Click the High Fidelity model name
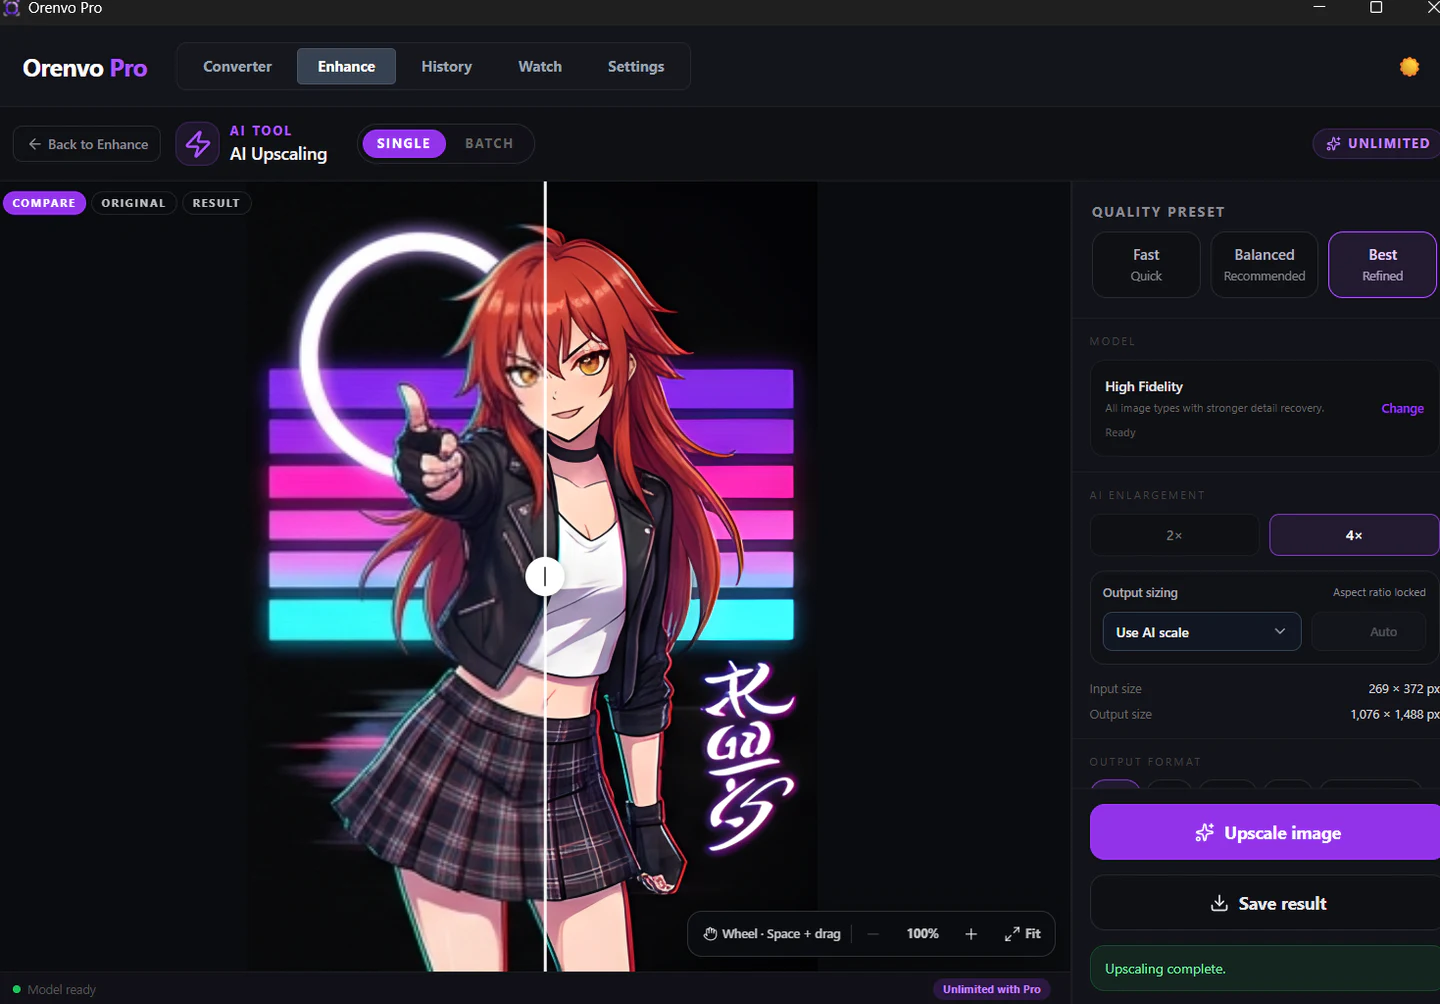 pyautogui.click(x=1144, y=386)
